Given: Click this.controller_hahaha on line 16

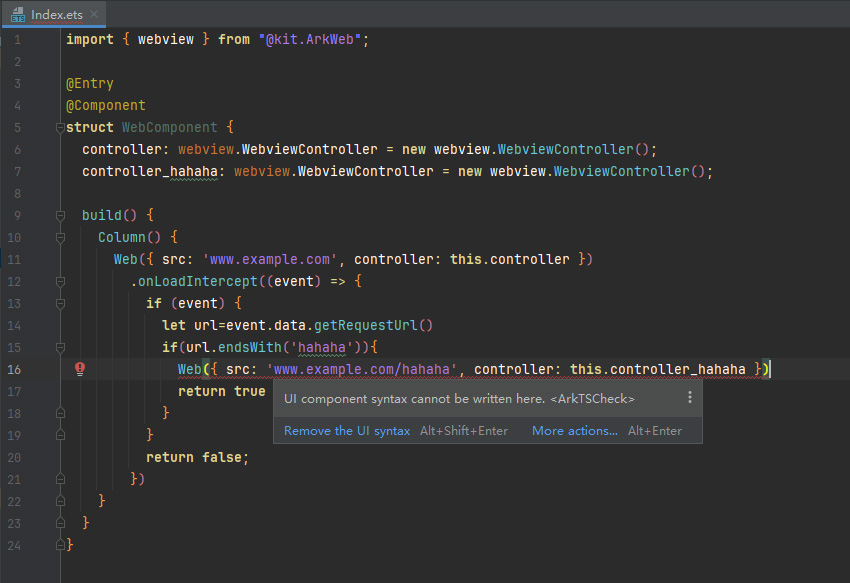Looking at the screenshot, I should click(658, 369).
